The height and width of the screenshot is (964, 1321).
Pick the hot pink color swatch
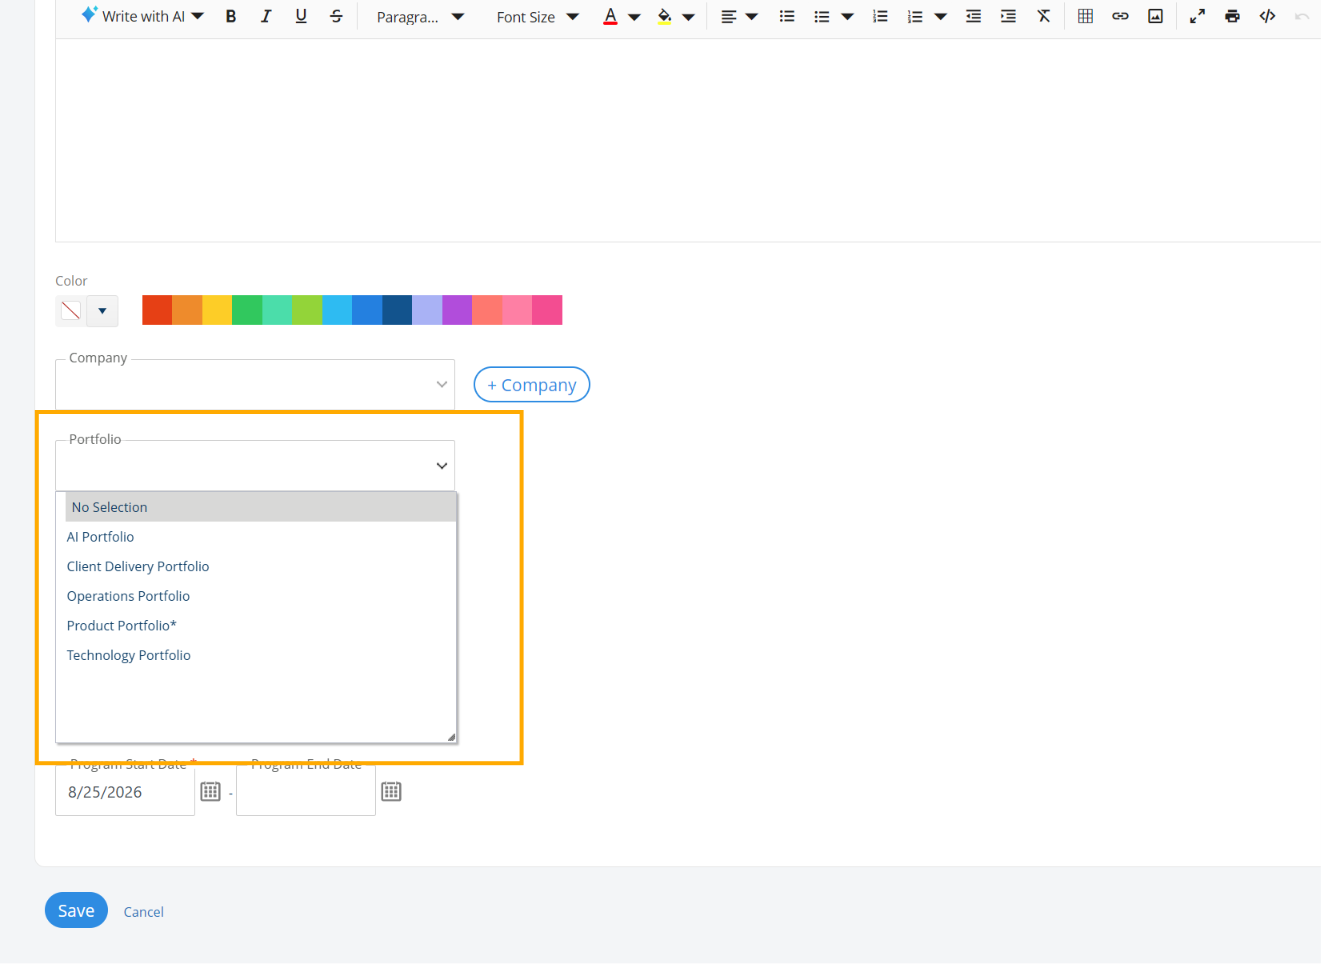coord(547,310)
